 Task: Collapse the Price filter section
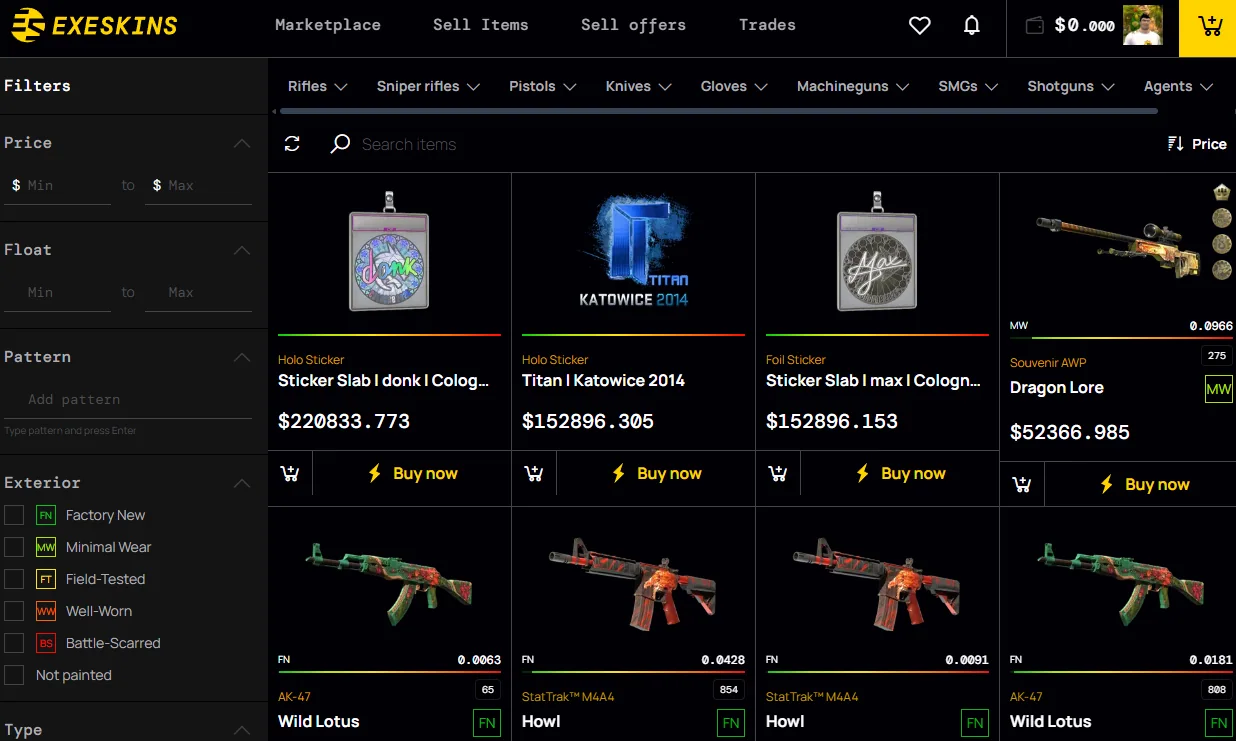pyautogui.click(x=242, y=143)
